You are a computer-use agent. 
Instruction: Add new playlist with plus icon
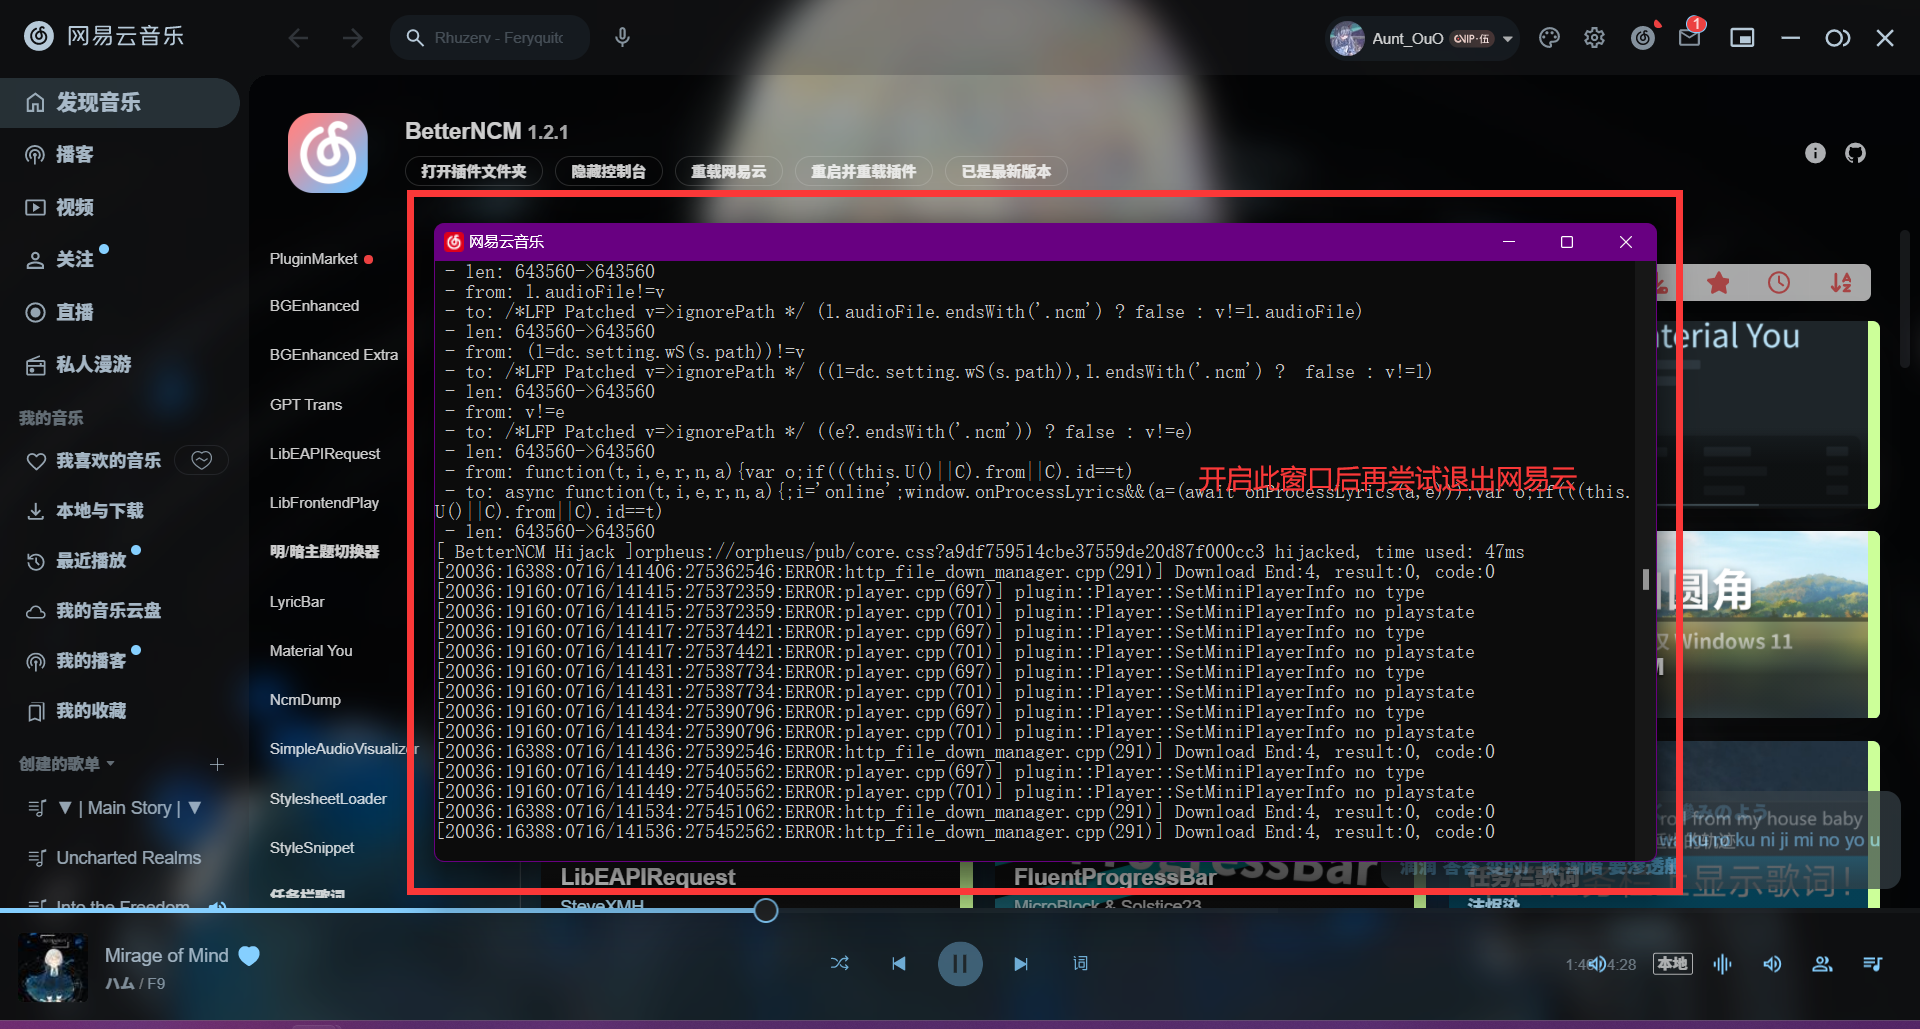point(217,764)
